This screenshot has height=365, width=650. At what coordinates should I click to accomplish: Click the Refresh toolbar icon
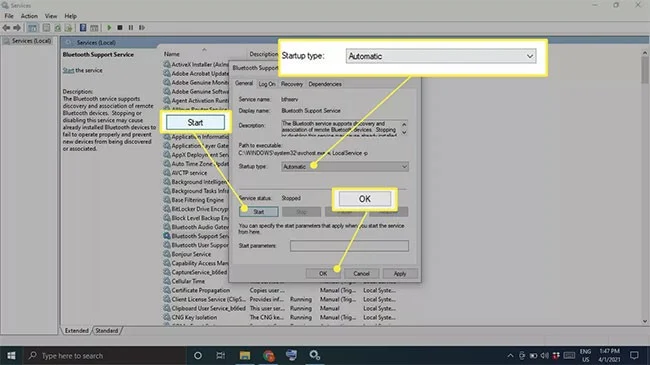58,28
